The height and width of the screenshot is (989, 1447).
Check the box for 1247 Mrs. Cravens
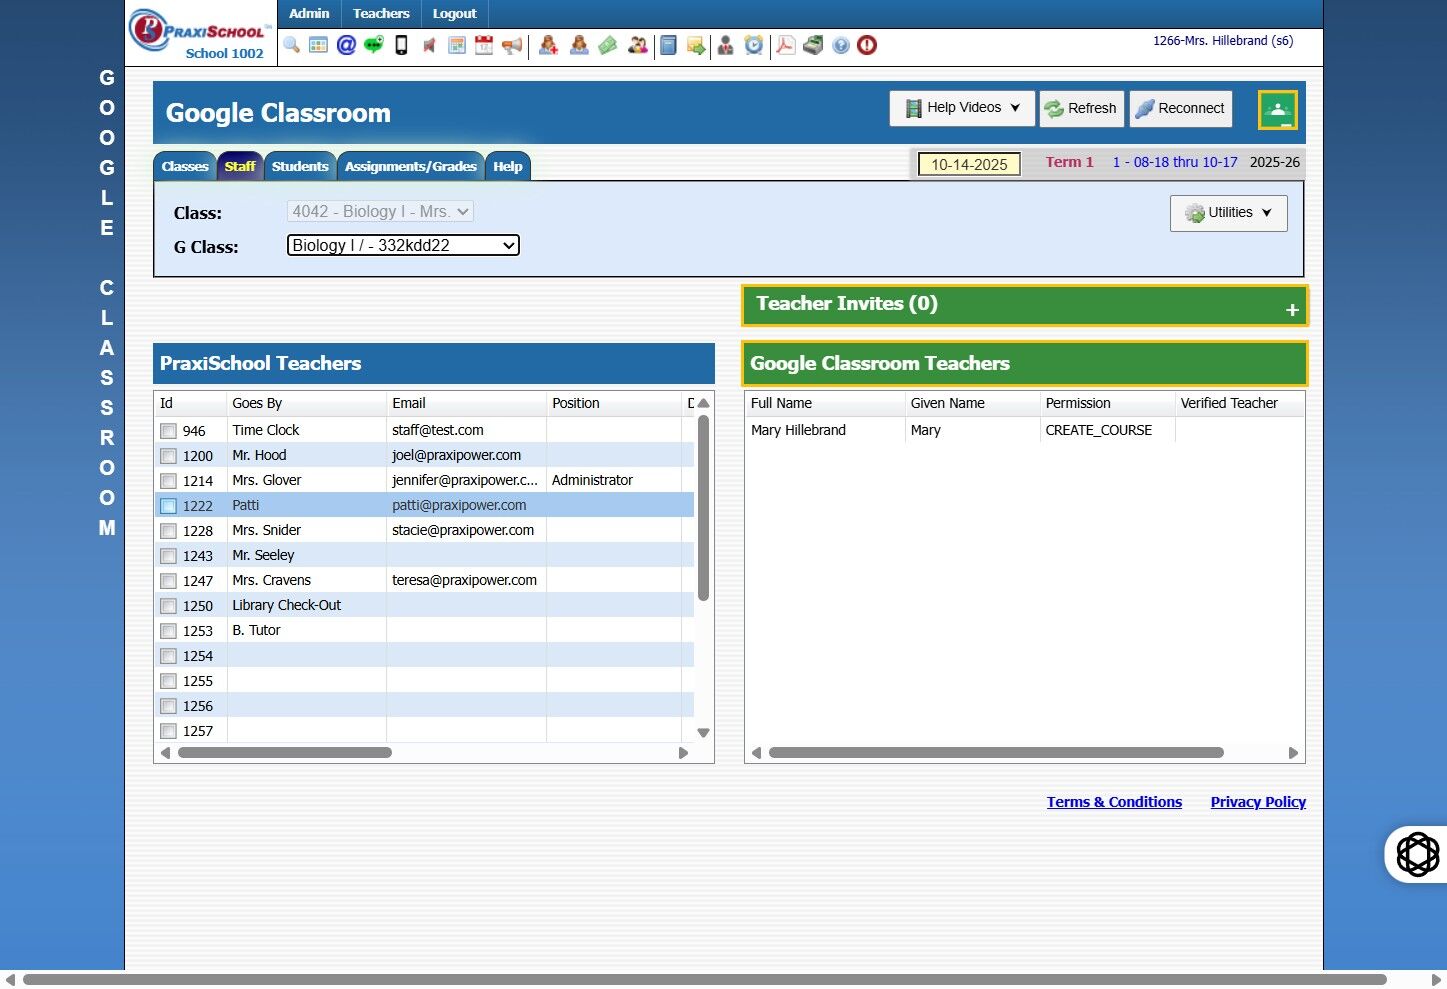point(168,581)
